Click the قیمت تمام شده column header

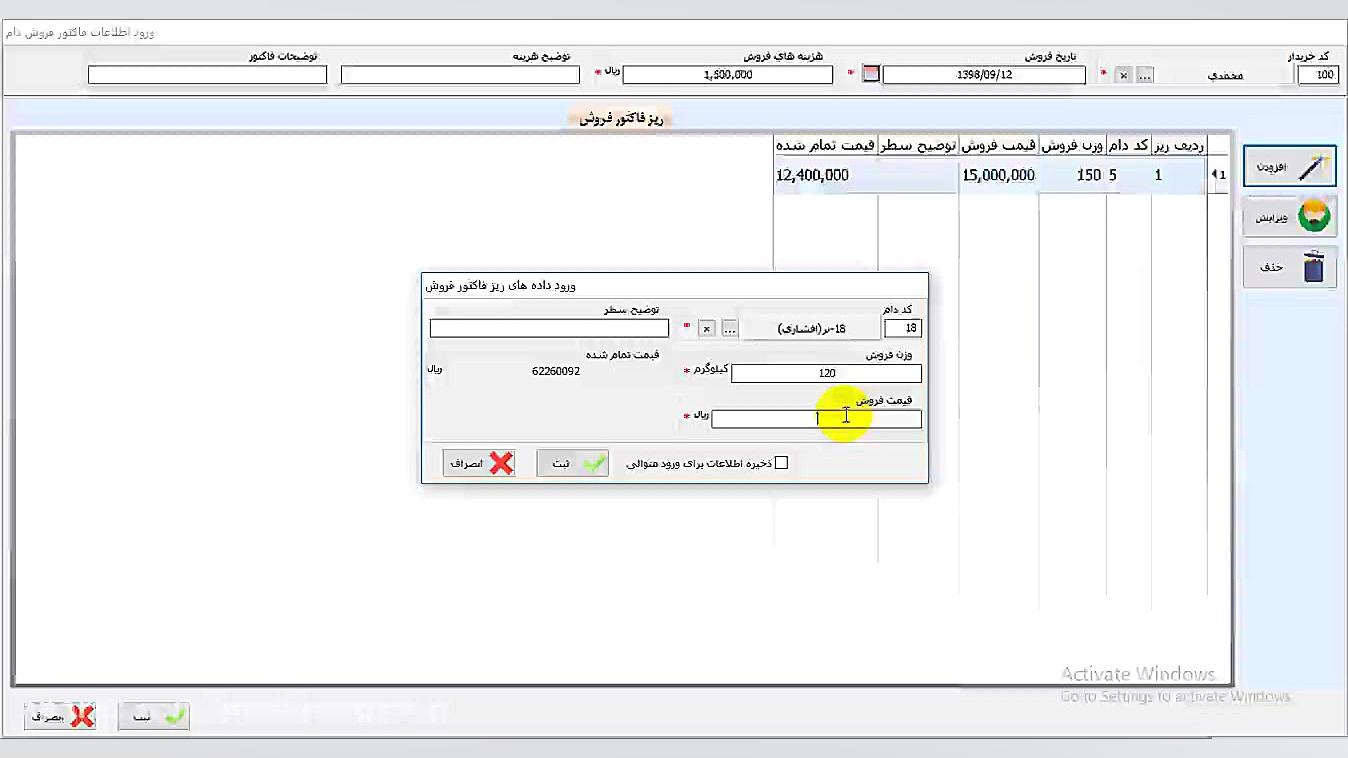825,146
